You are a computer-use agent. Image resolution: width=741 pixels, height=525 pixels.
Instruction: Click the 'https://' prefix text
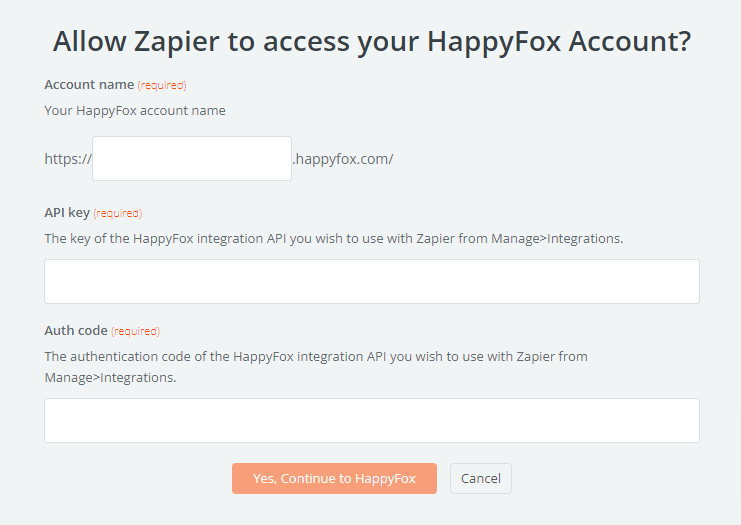coord(68,159)
